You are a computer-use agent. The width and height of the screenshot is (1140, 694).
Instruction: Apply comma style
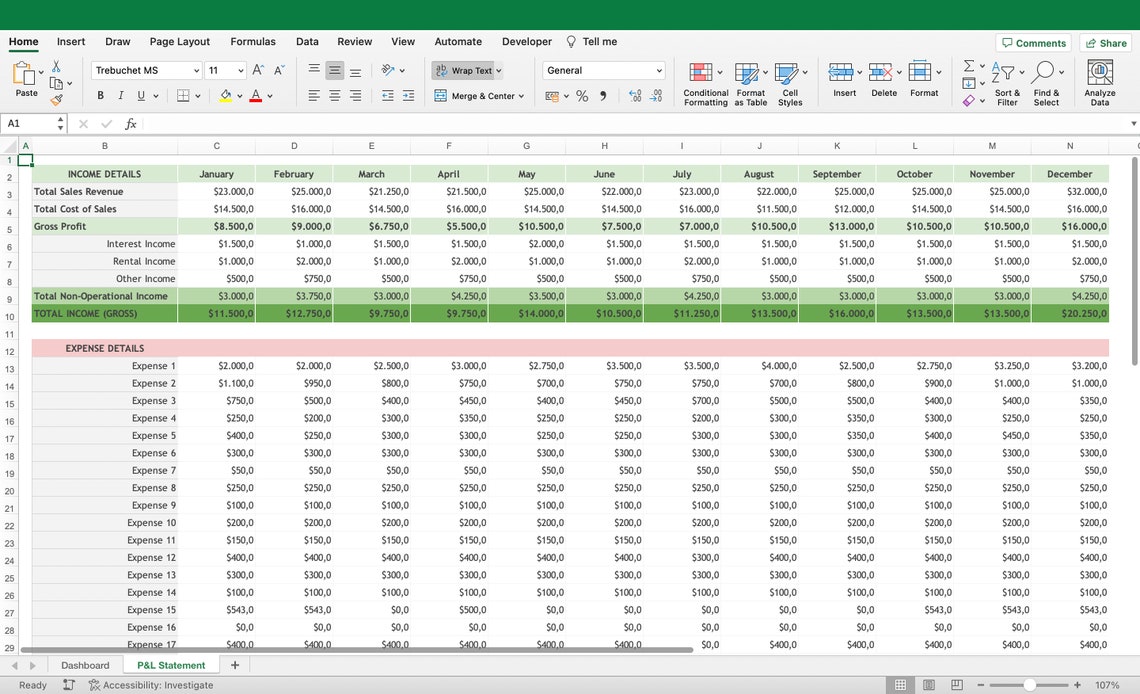click(603, 96)
